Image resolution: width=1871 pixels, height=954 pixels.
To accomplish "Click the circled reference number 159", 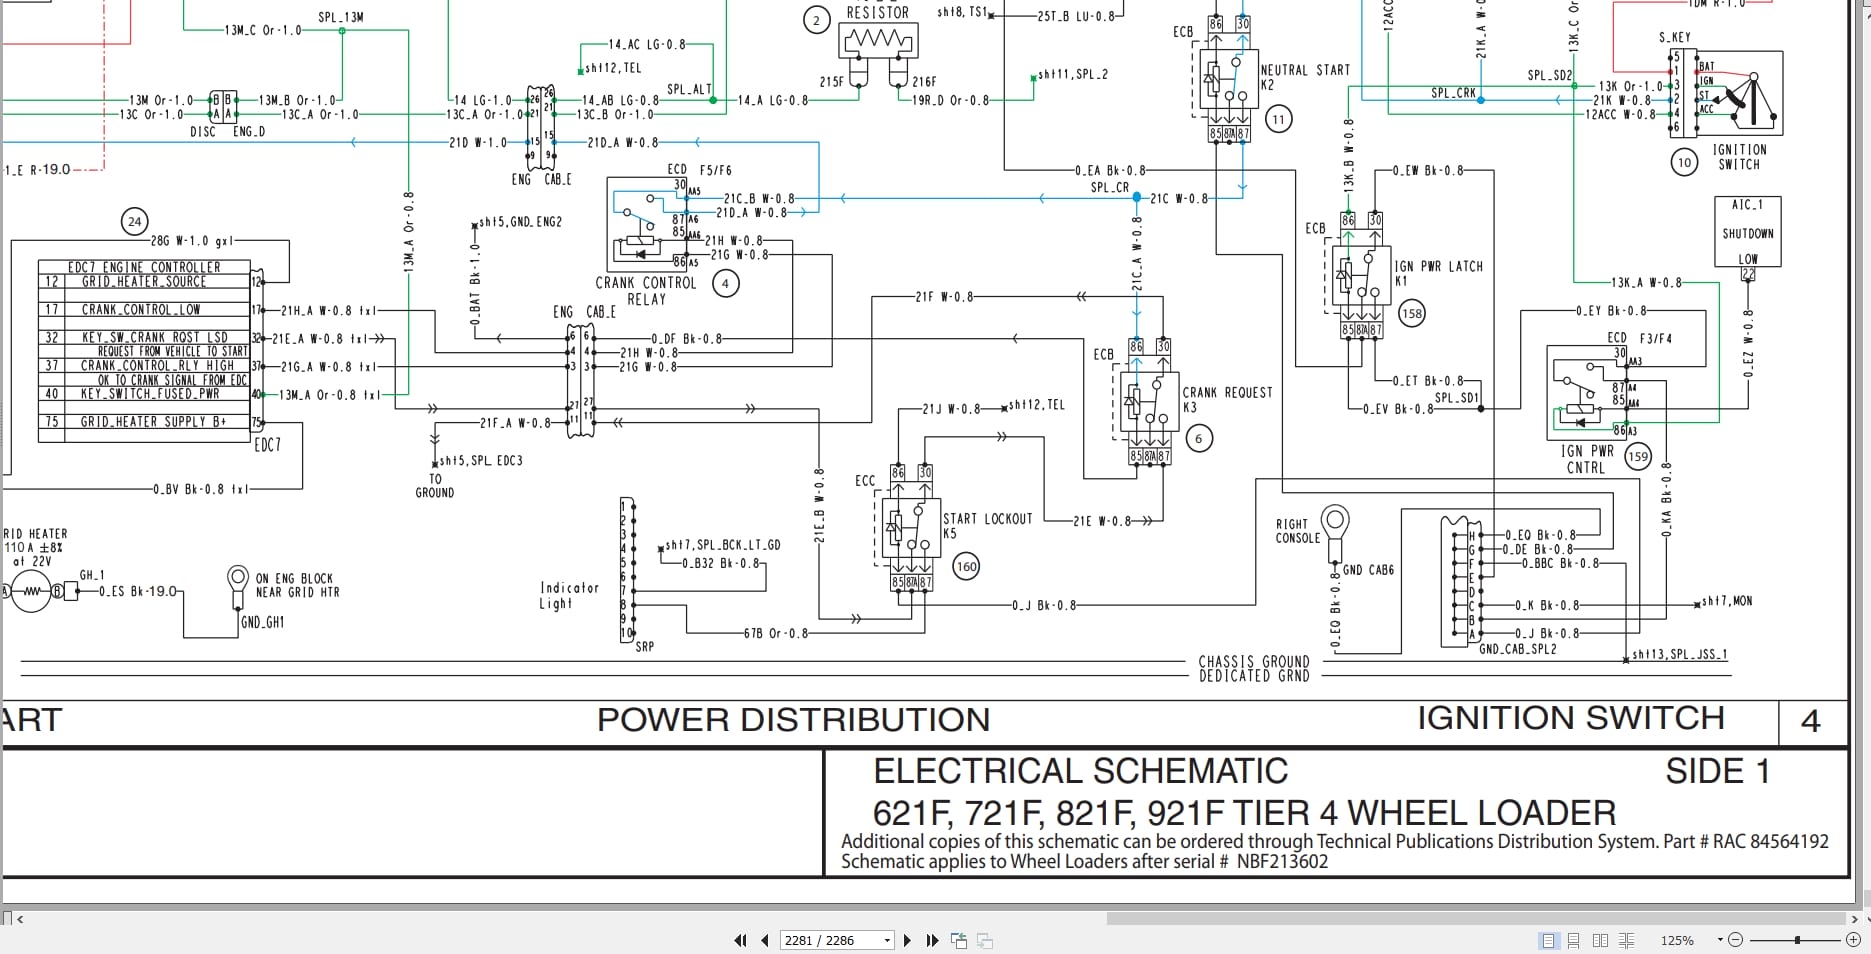I will [x=1637, y=457].
